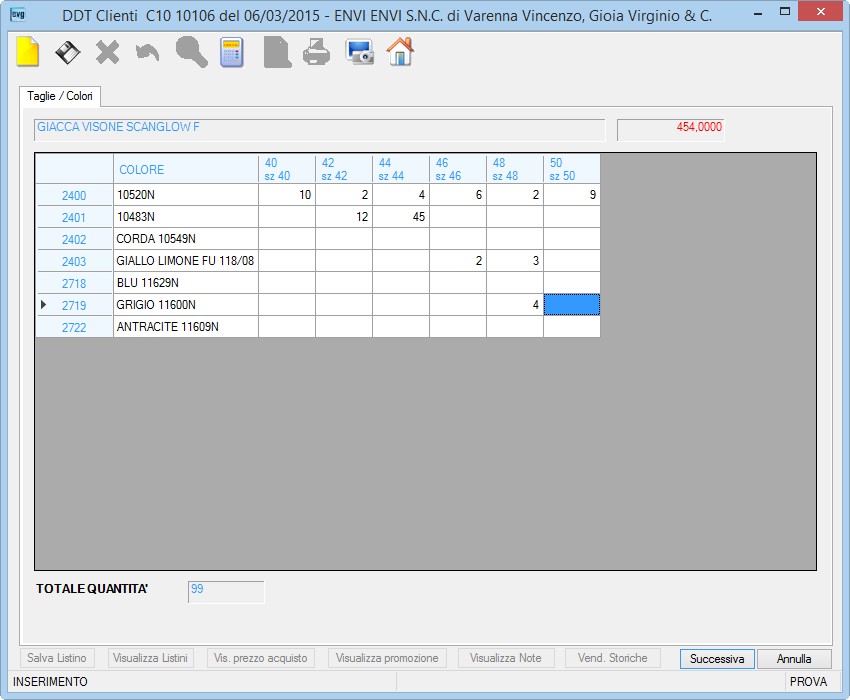Open the calculator icon
The width and height of the screenshot is (850, 700).
[232, 53]
